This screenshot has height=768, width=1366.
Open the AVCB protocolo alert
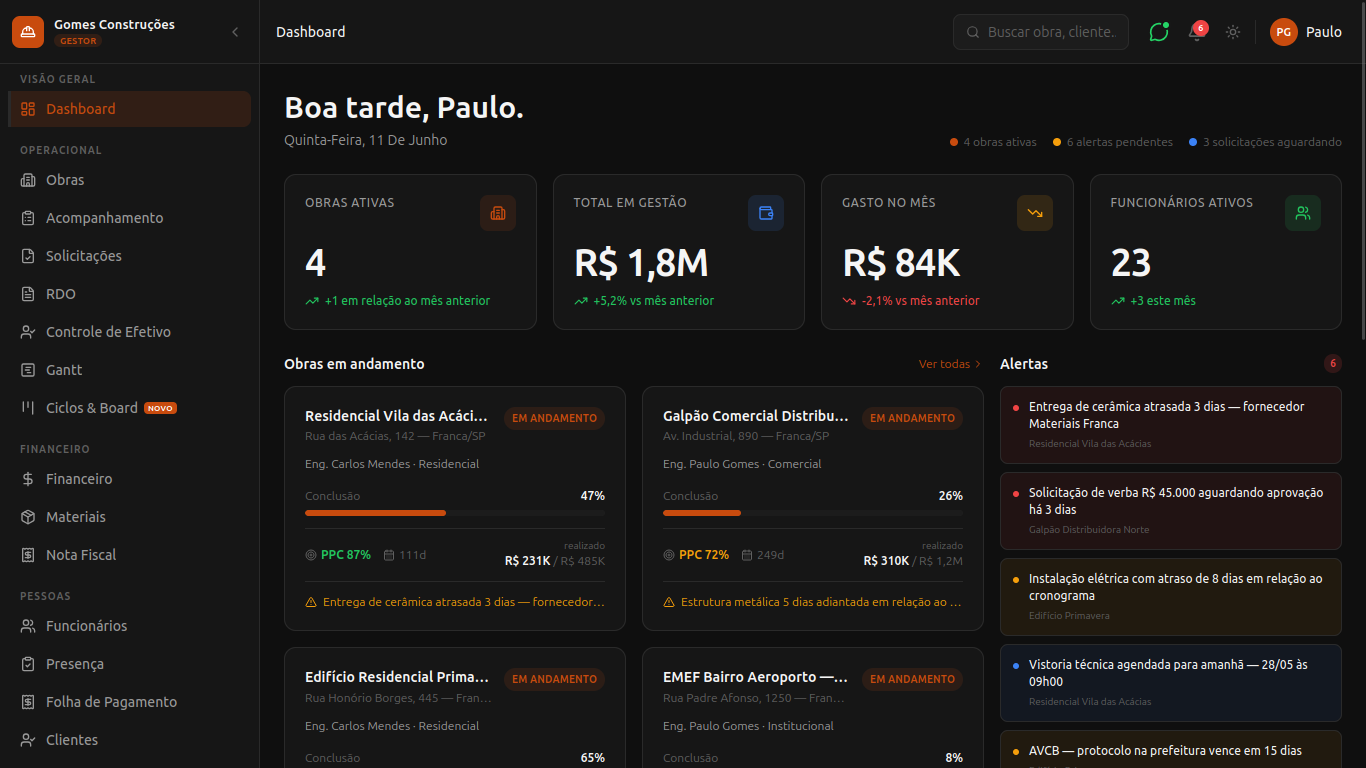point(1171,749)
